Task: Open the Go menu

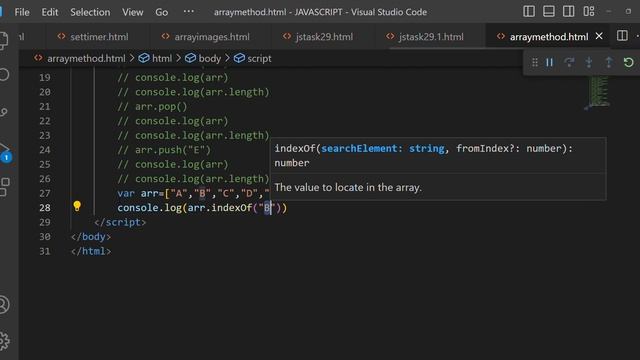Action: pos(162,12)
